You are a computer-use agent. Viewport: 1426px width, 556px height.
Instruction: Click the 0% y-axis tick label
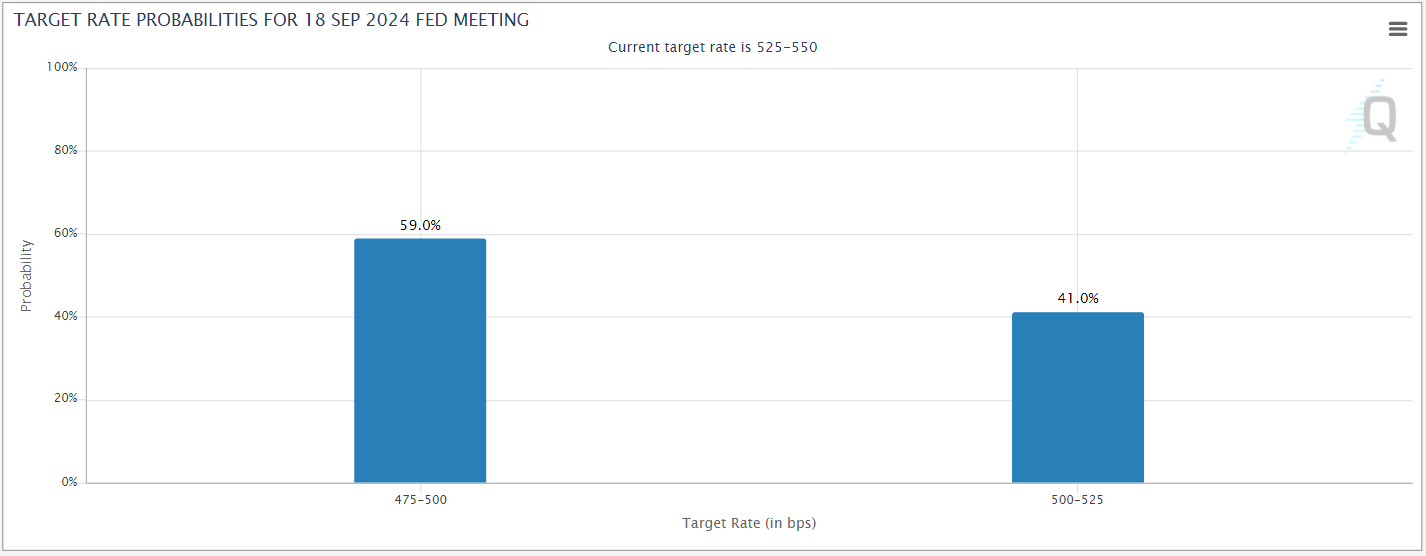pos(69,482)
